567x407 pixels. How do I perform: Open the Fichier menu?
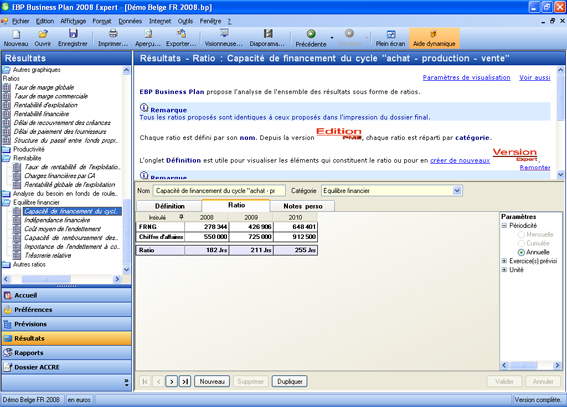pos(20,21)
